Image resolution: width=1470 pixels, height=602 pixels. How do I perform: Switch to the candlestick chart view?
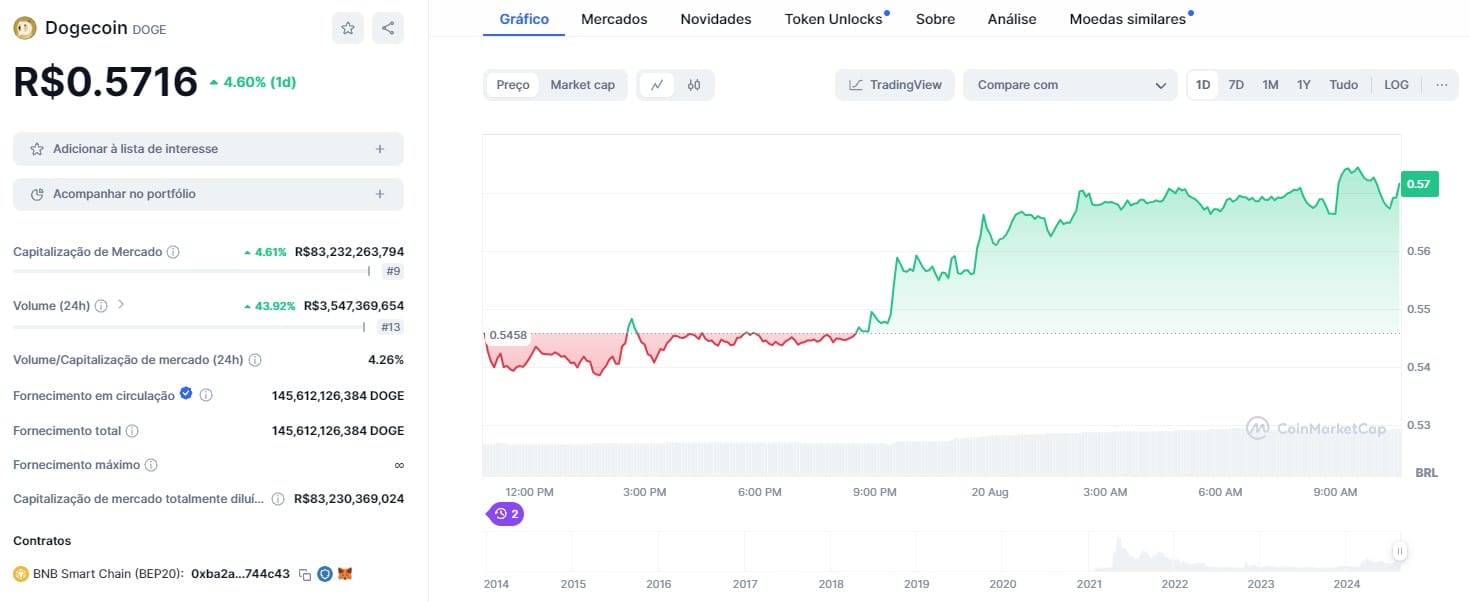[x=694, y=85]
